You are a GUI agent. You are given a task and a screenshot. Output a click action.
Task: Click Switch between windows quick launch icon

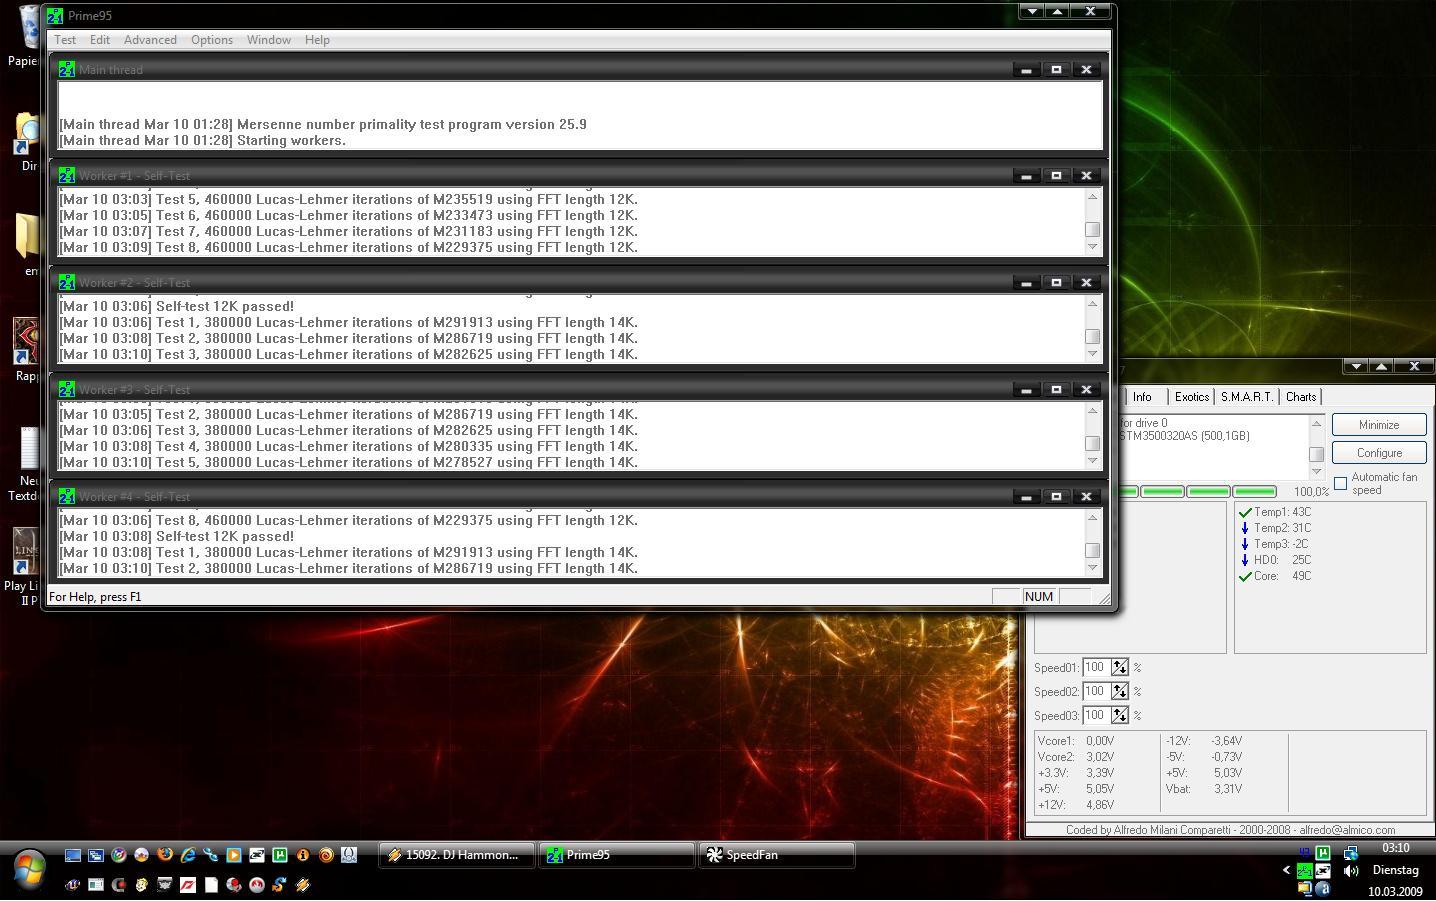[x=96, y=855]
